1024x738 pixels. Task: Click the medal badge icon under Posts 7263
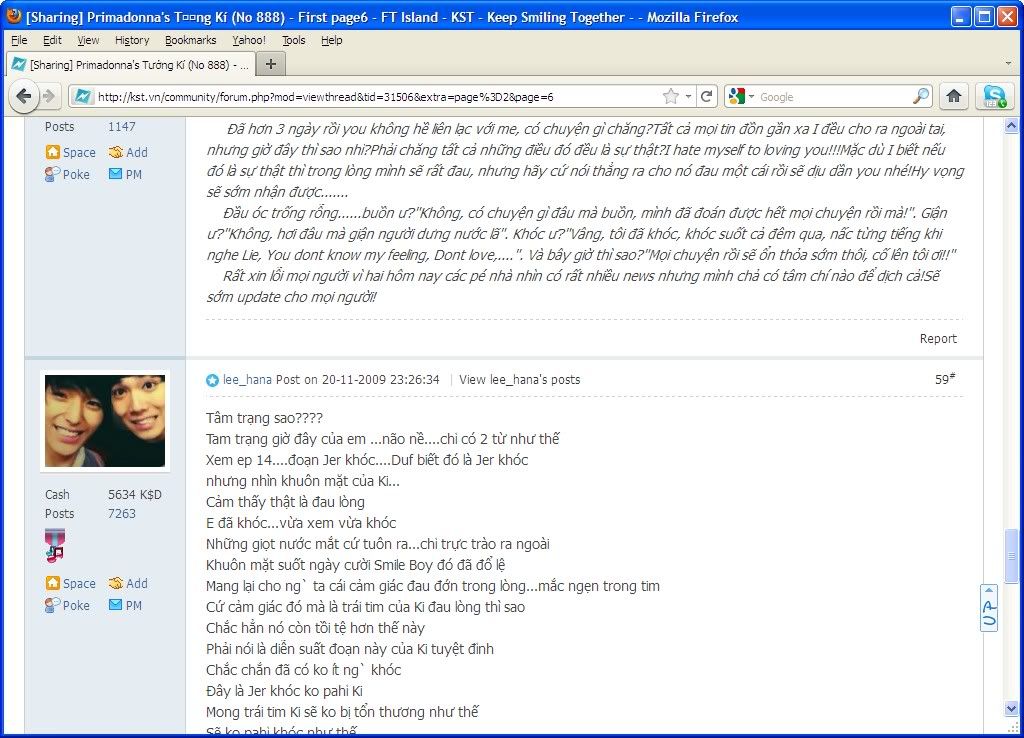pos(55,546)
